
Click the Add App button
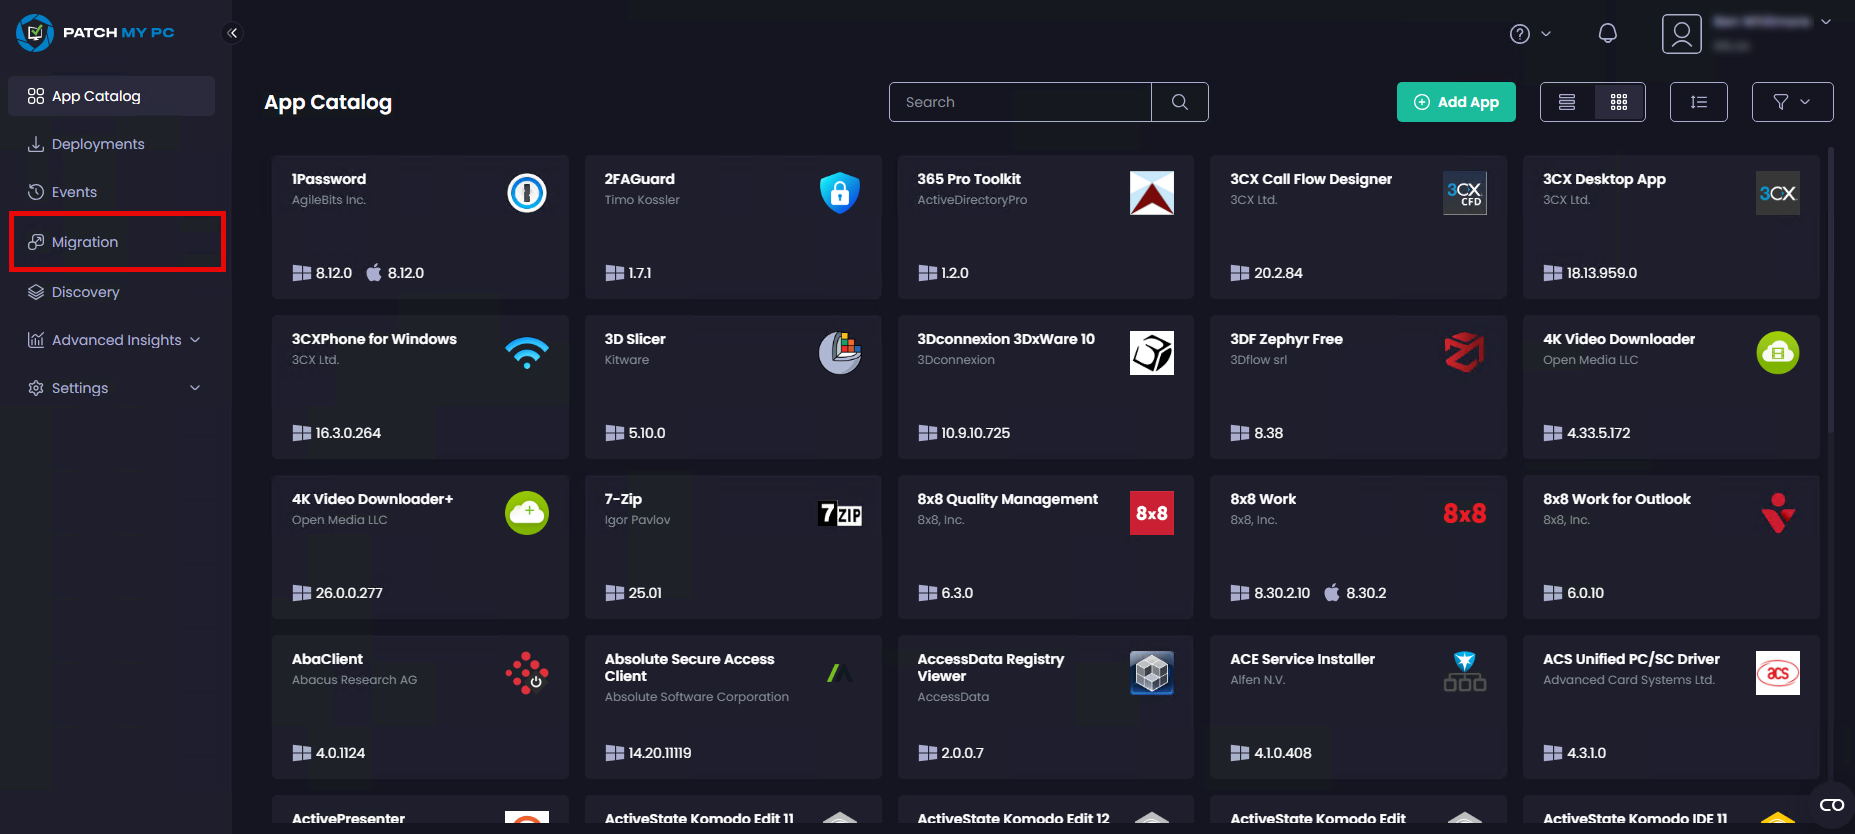tap(1456, 102)
